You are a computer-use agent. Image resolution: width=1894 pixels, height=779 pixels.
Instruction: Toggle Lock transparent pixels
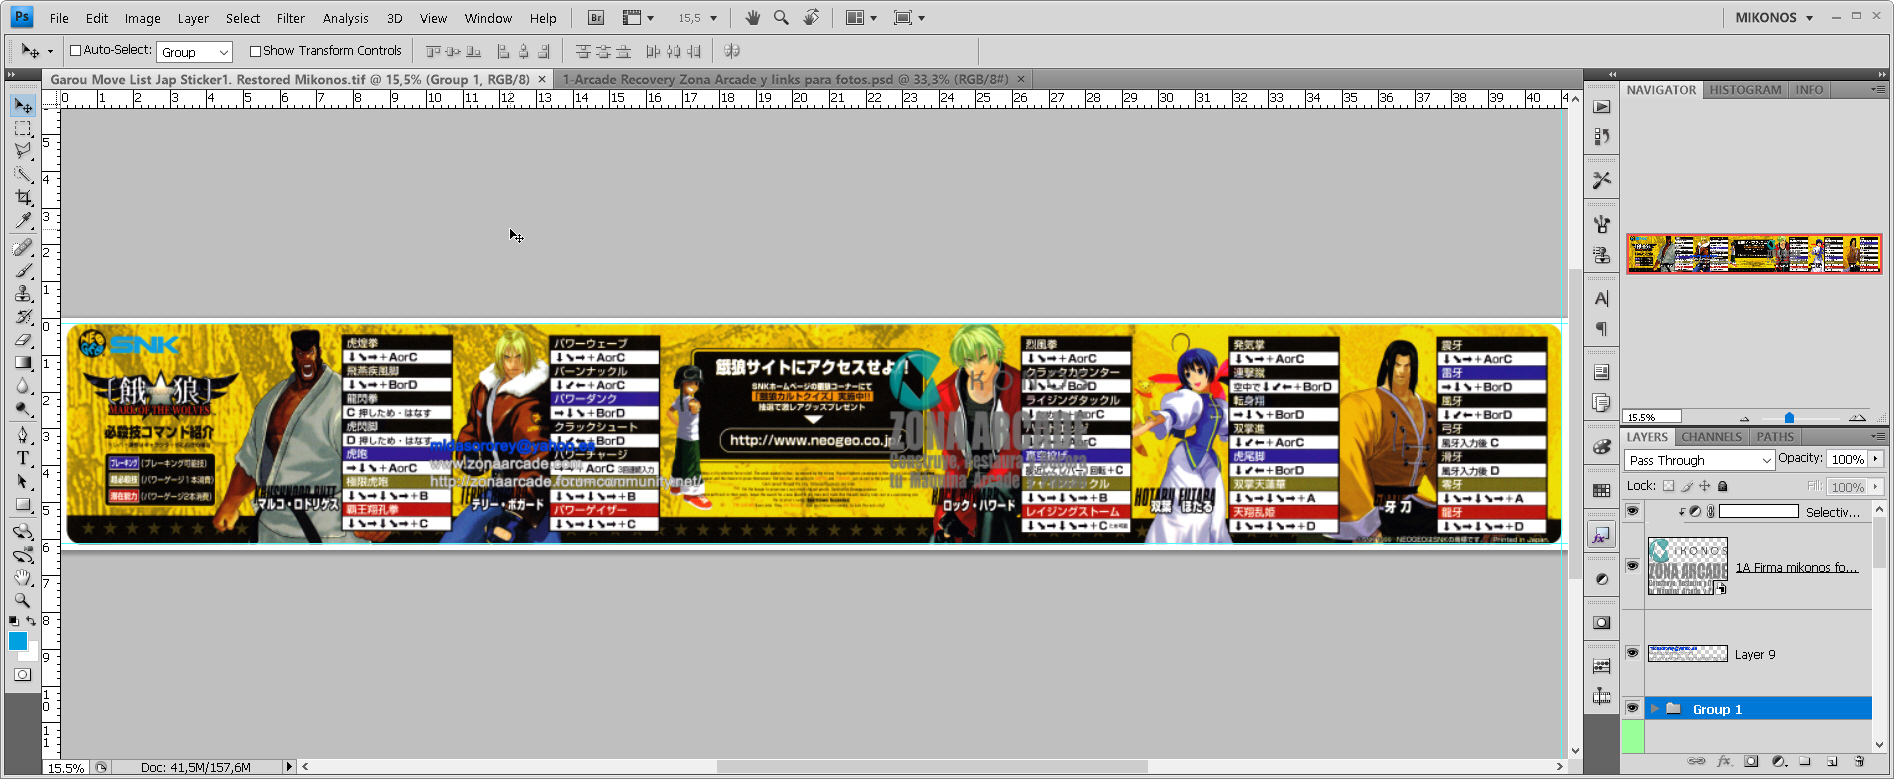tap(1668, 486)
